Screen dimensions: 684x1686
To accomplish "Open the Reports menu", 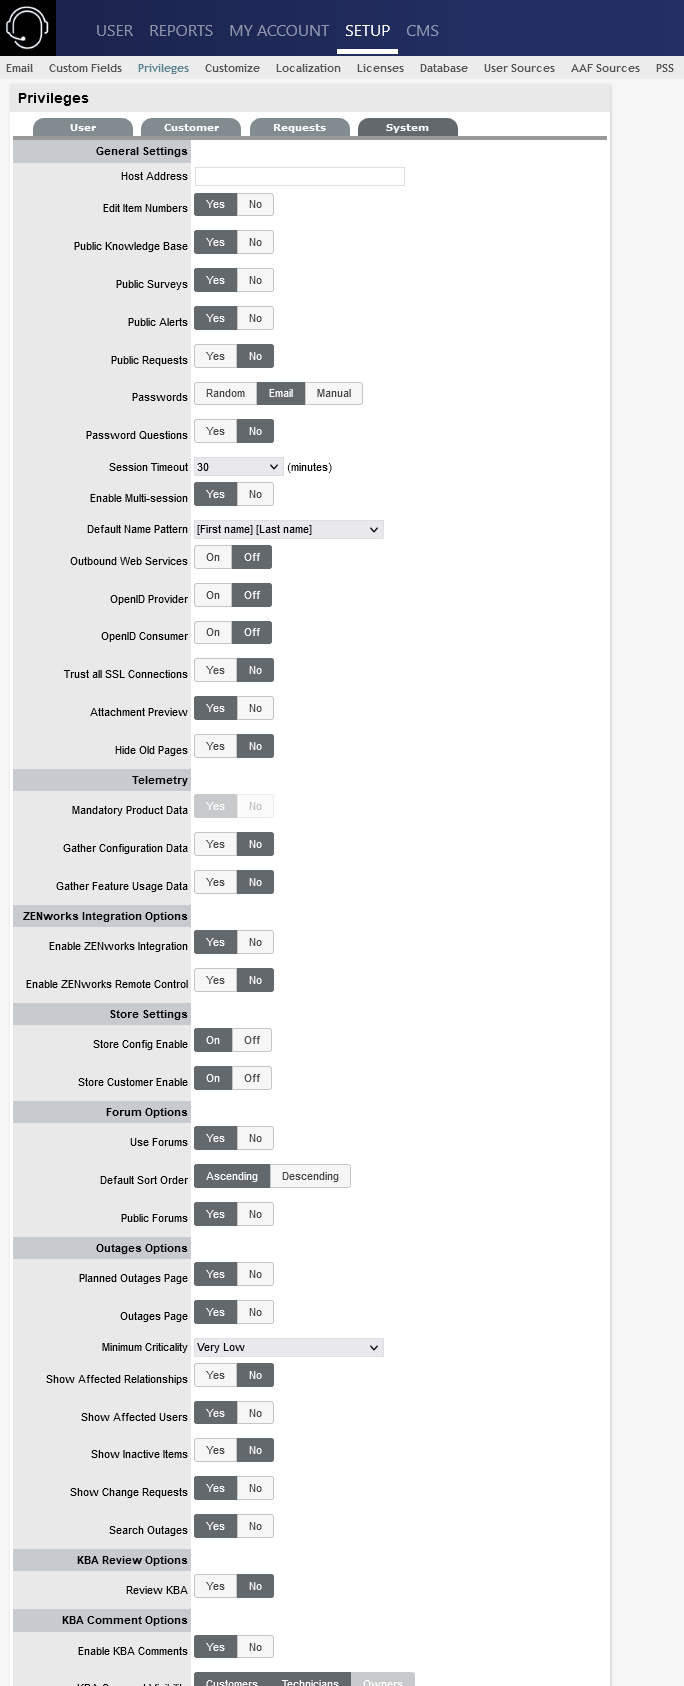I will [x=181, y=30].
